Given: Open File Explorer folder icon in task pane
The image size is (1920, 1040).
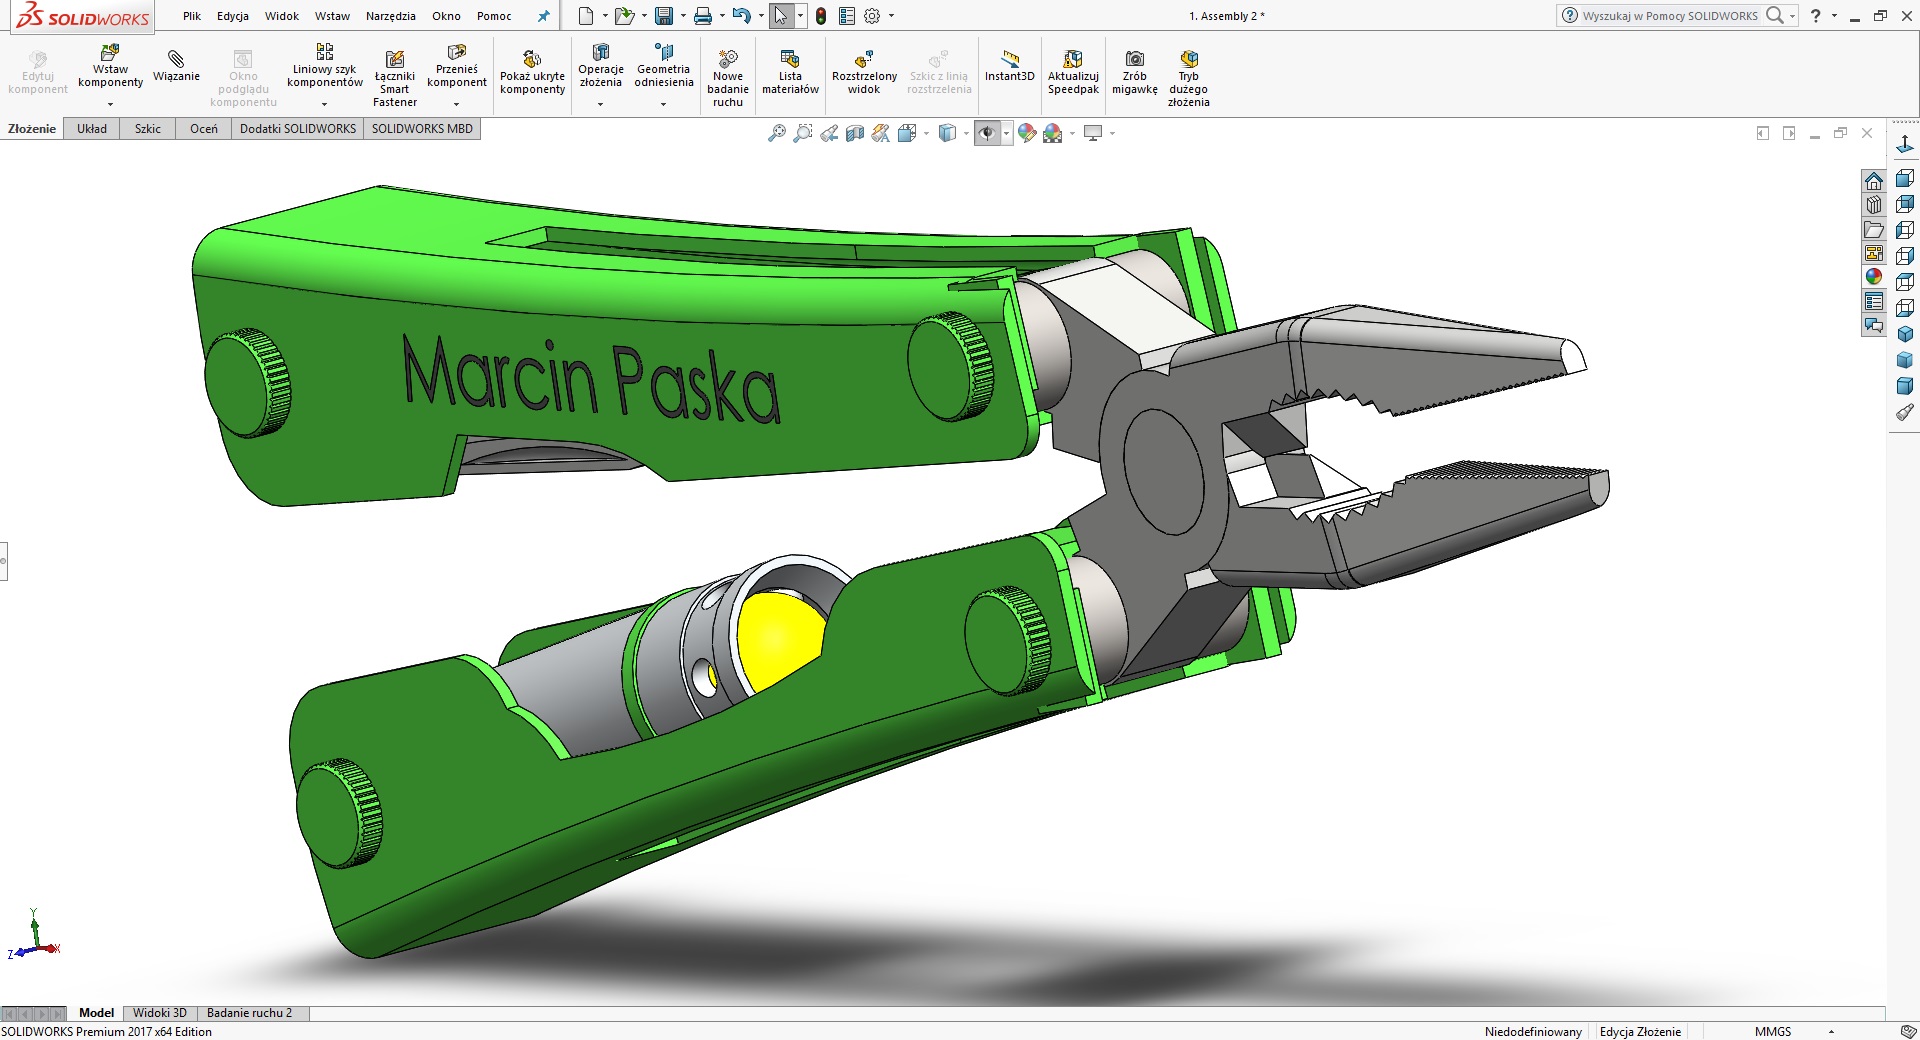Looking at the screenshot, I should coord(1874,229).
